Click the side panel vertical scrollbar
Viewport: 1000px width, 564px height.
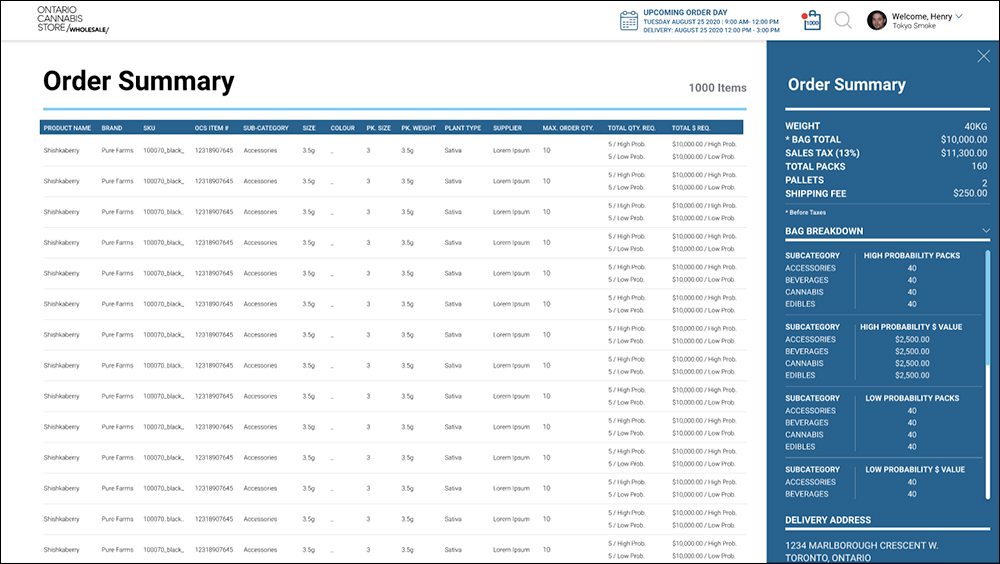pos(988,375)
